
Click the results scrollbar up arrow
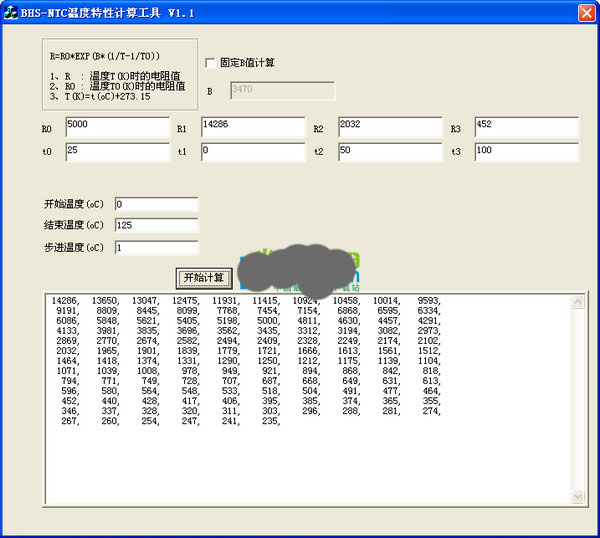point(577,302)
